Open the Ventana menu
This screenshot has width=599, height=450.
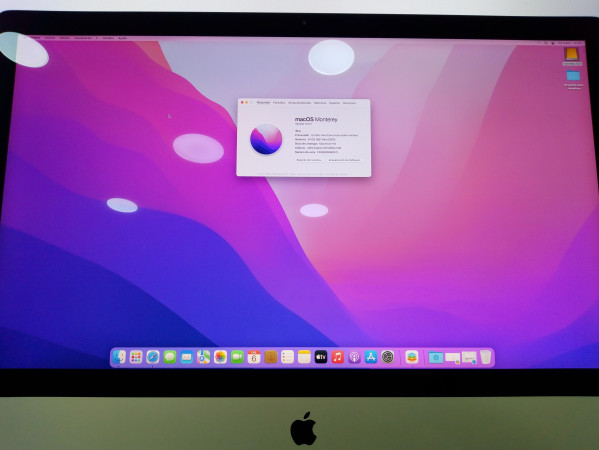point(108,38)
